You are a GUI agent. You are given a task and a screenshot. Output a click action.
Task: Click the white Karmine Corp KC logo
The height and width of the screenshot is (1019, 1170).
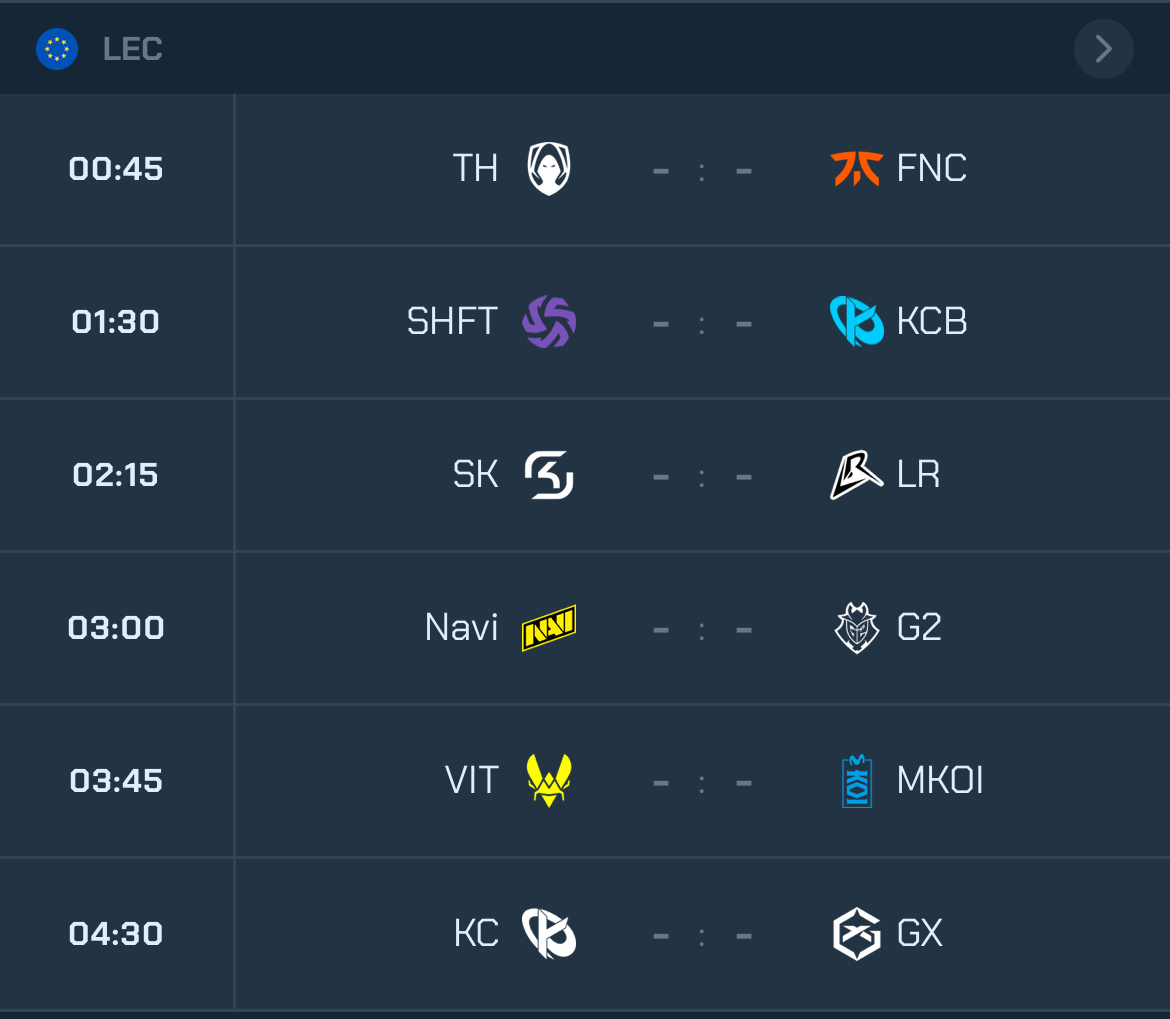point(549,933)
